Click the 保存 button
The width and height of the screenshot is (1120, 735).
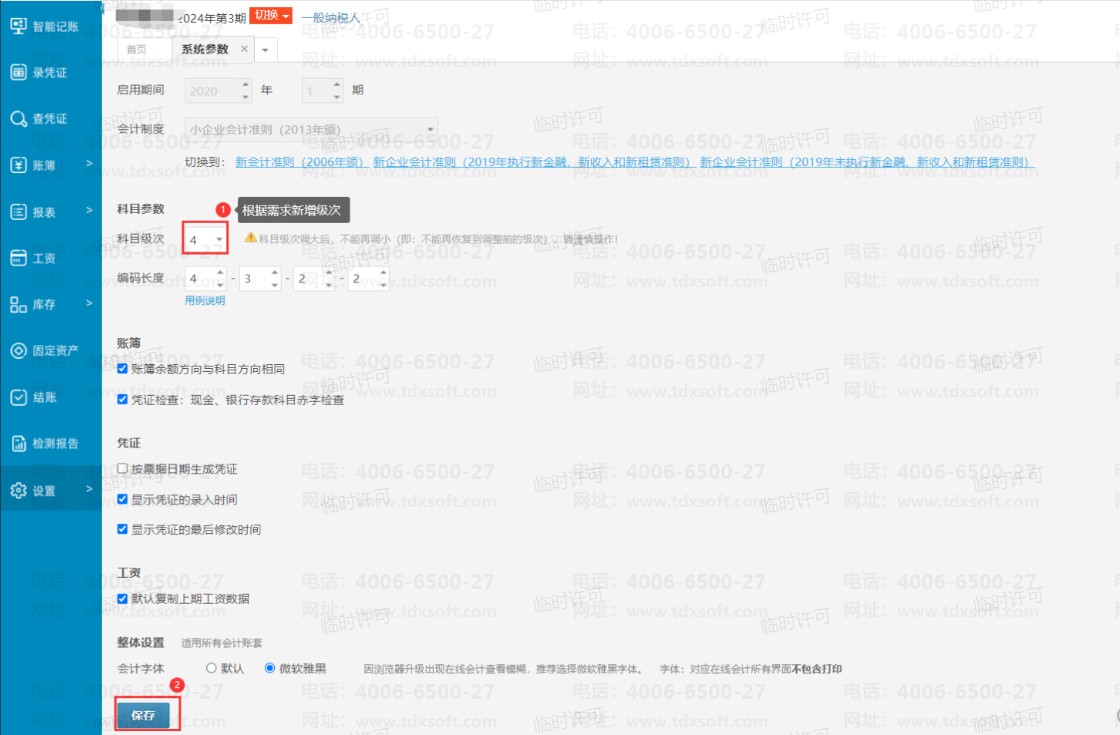144,715
